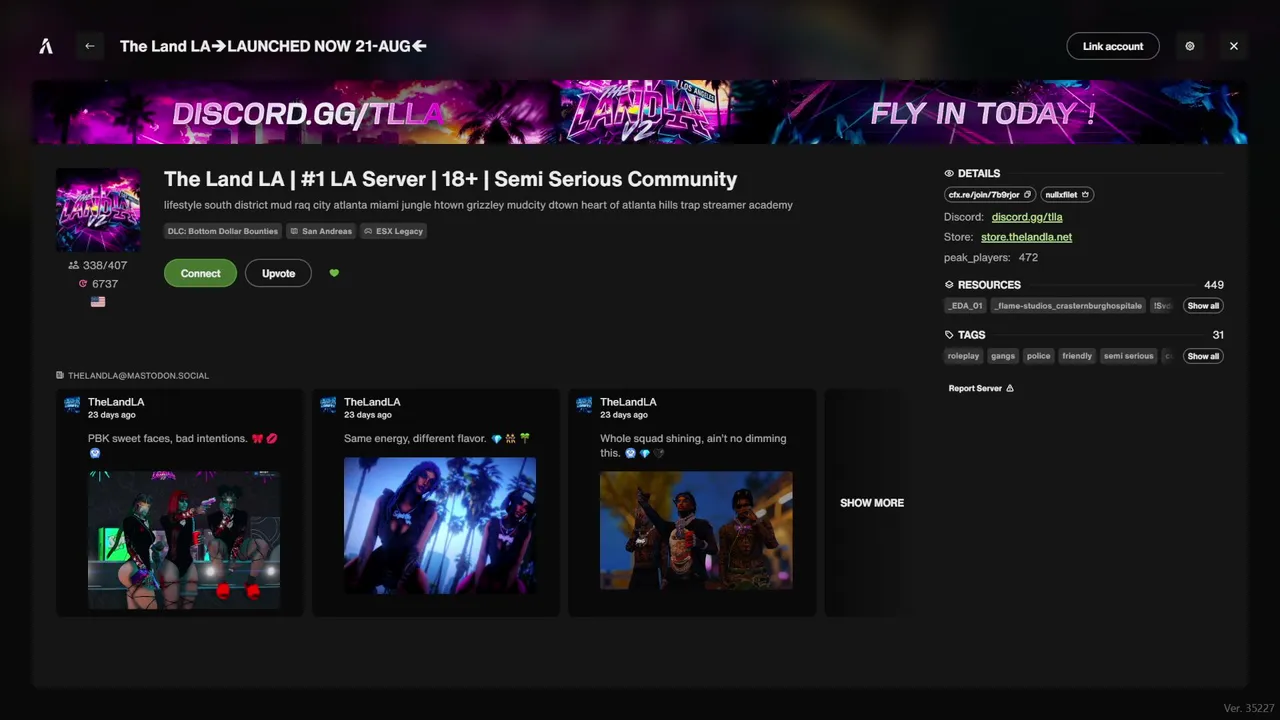Open the 'Same energy, different flavor' post image
Viewport: 1280px width, 720px height.
pos(440,526)
